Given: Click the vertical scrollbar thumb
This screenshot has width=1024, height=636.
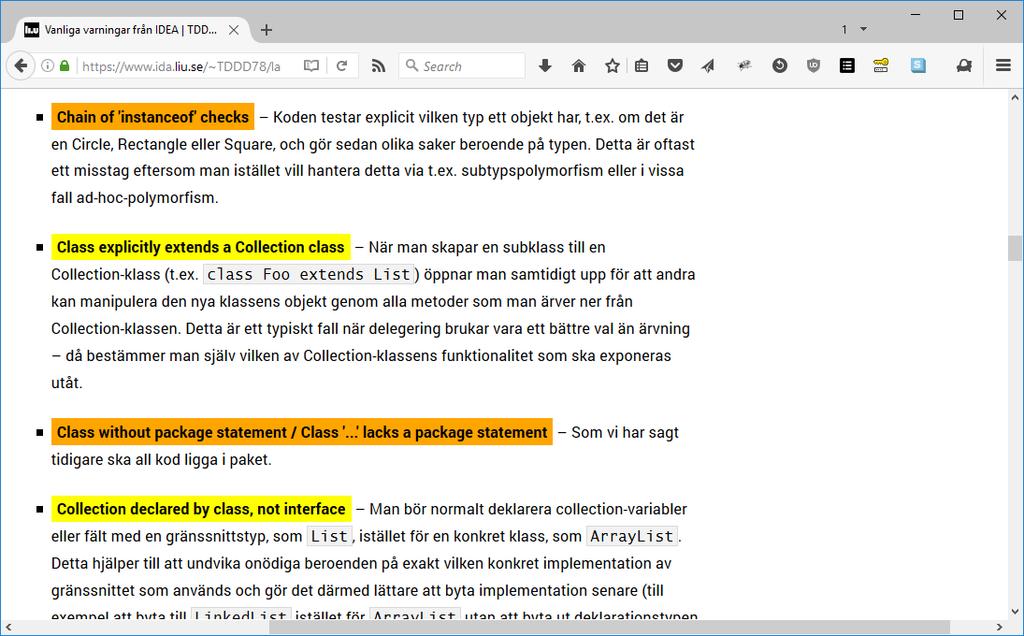Looking at the screenshot, I should pyautogui.click(x=1014, y=248).
